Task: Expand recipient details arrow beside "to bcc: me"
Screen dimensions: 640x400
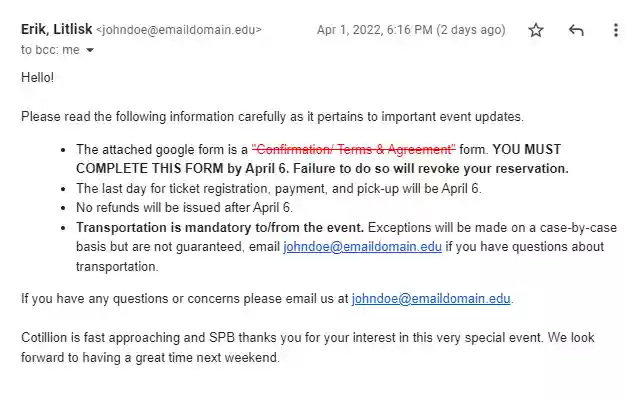Action: click(90, 50)
